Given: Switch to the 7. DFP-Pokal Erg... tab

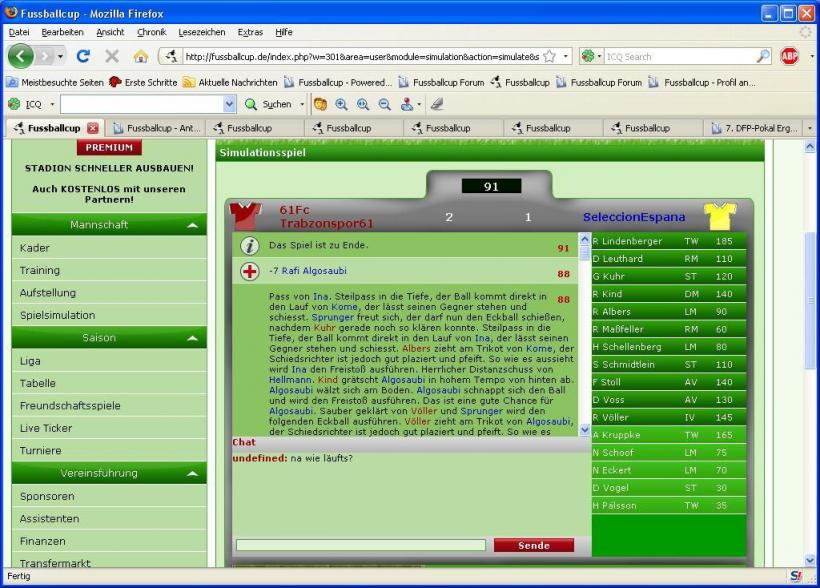Looking at the screenshot, I should [755, 128].
